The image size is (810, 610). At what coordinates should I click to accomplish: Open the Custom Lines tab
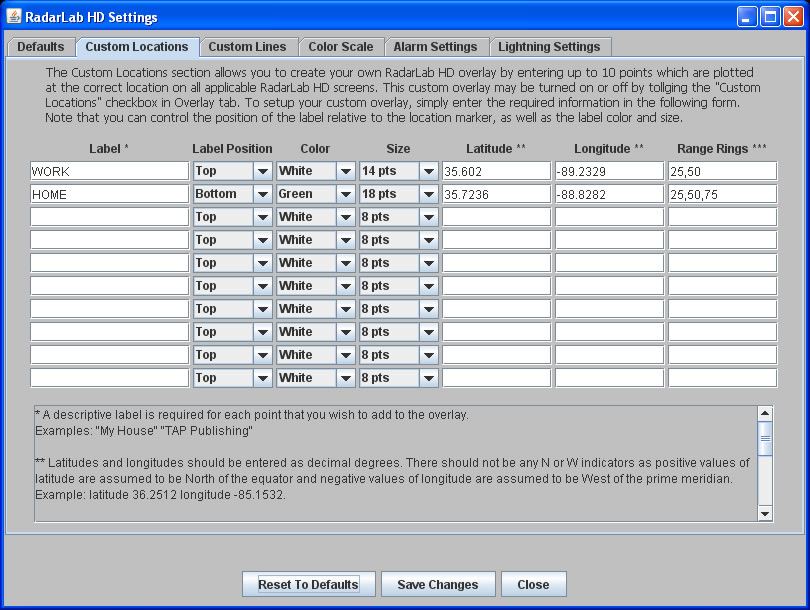247,47
